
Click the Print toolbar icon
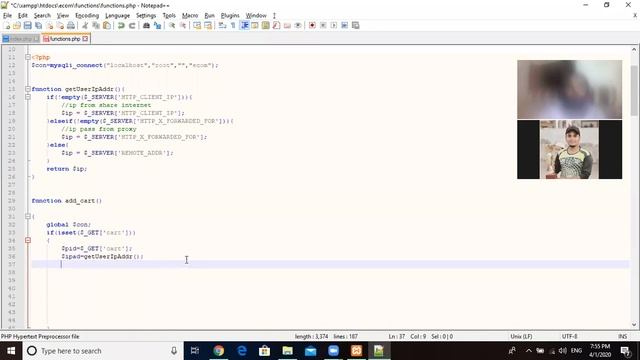point(71,25)
